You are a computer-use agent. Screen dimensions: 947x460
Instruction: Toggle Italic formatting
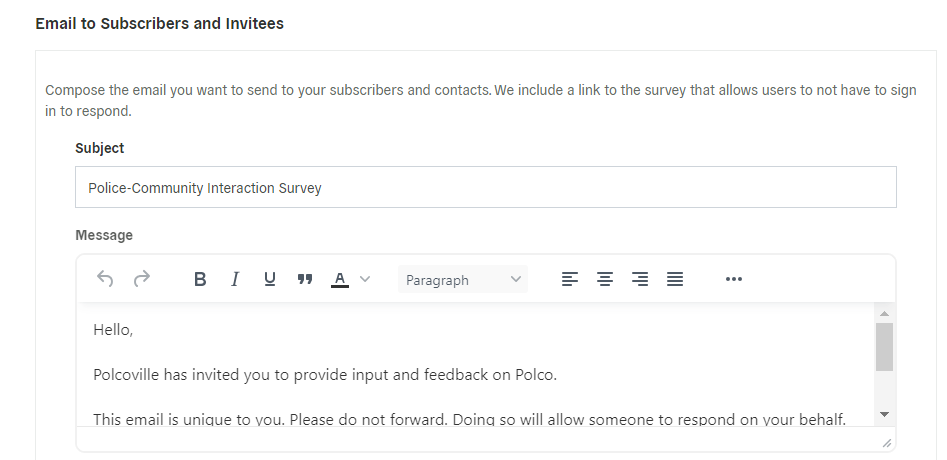(x=235, y=280)
